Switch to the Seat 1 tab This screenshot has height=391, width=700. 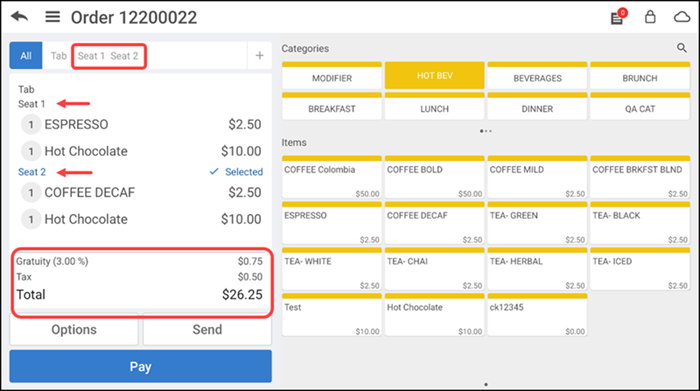[x=91, y=56]
